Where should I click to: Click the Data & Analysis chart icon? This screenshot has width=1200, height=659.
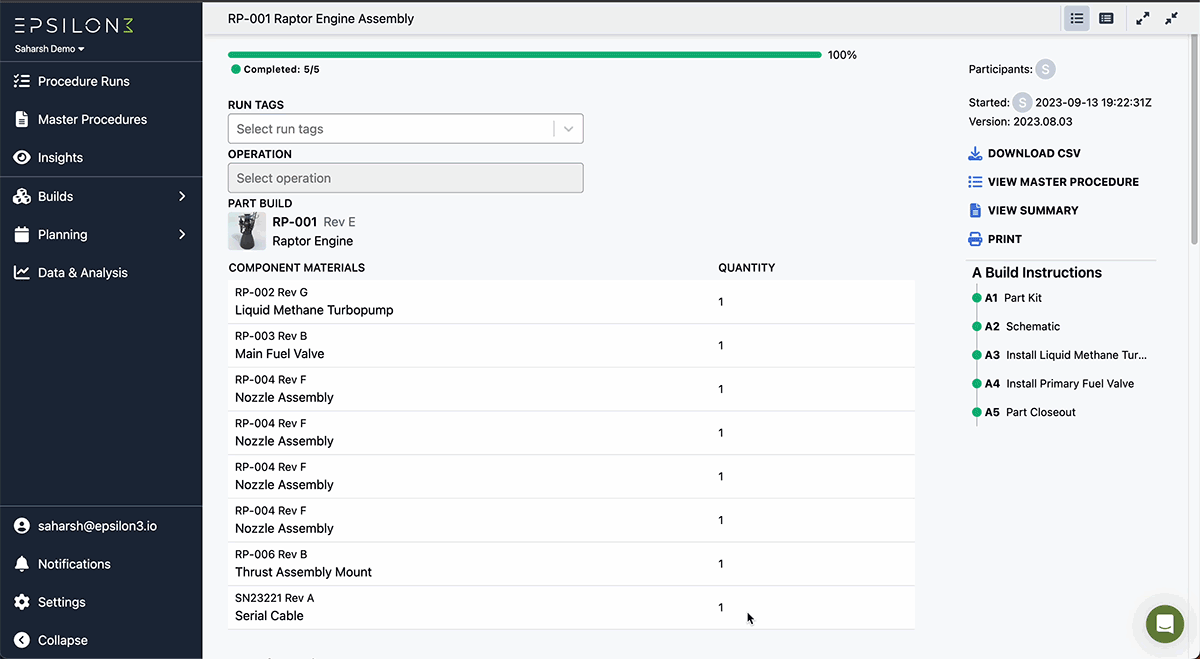[x=20, y=272]
